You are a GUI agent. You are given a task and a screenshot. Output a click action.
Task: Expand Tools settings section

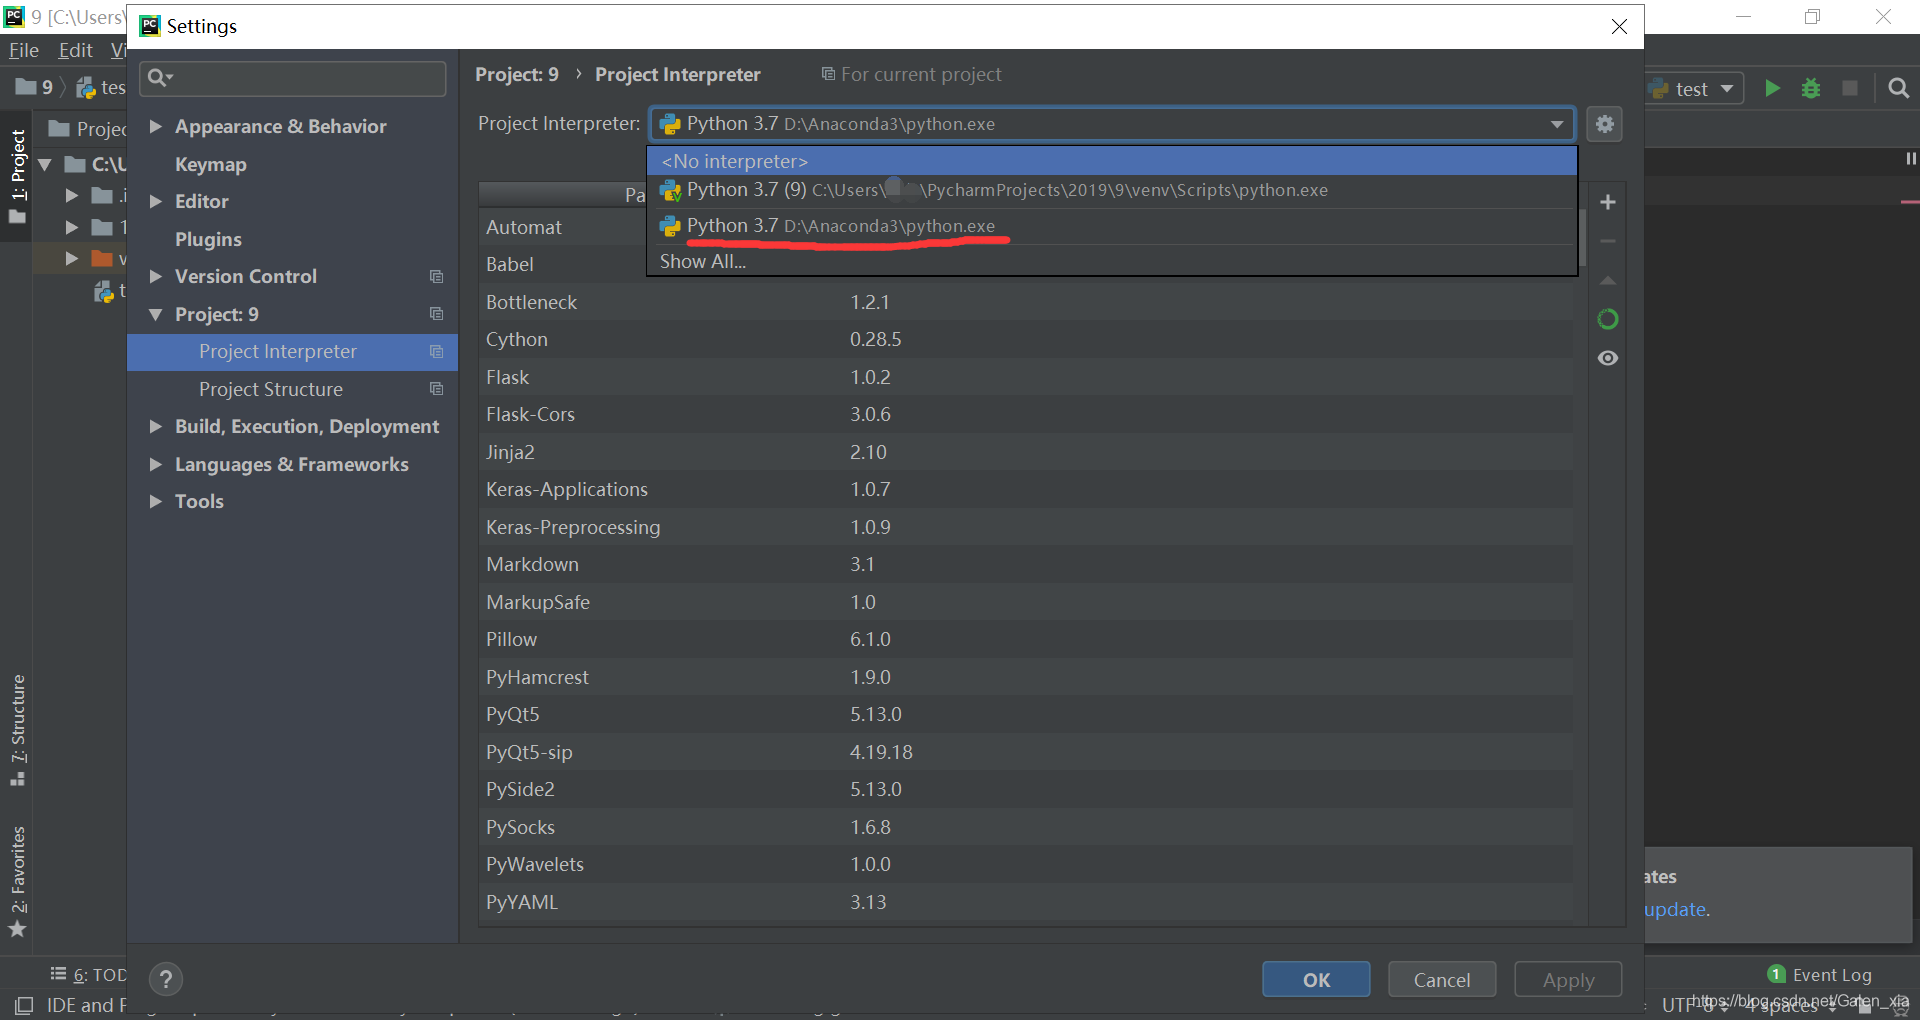[x=155, y=501]
